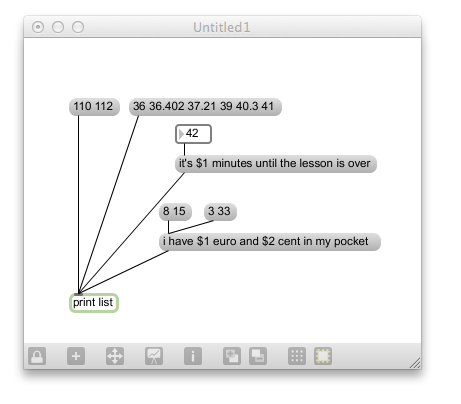Open the inspector info icon

point(193,356)
